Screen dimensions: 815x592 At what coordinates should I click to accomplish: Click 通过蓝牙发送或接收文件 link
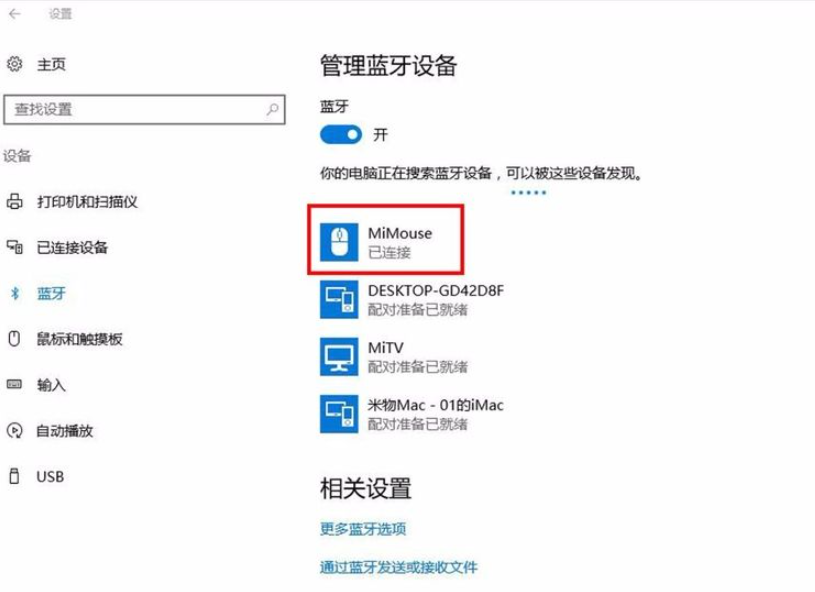tap(399, 567)
